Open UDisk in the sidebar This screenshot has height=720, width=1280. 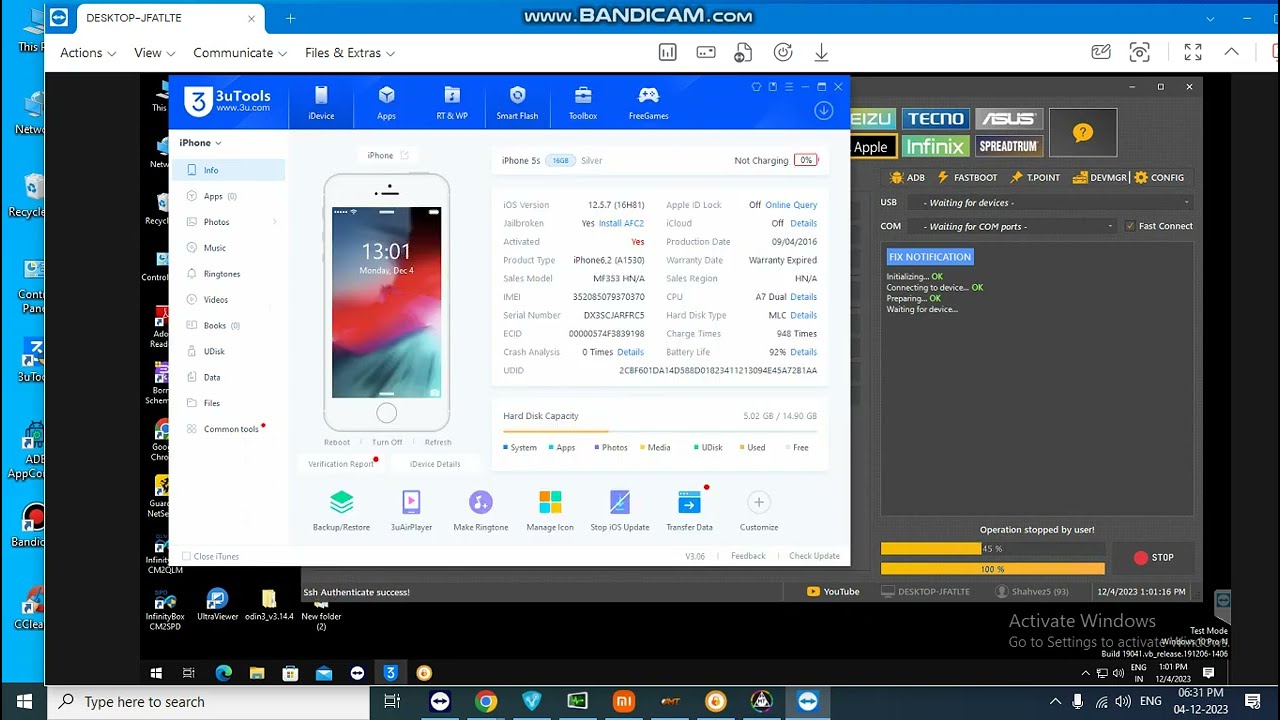(x=228, y=351)
